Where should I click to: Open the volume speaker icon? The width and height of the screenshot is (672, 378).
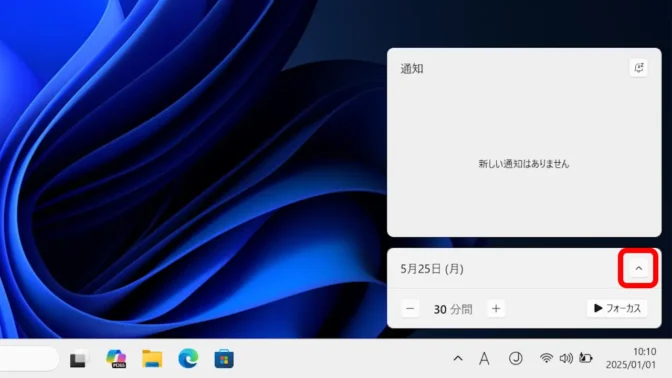[566, 358]
